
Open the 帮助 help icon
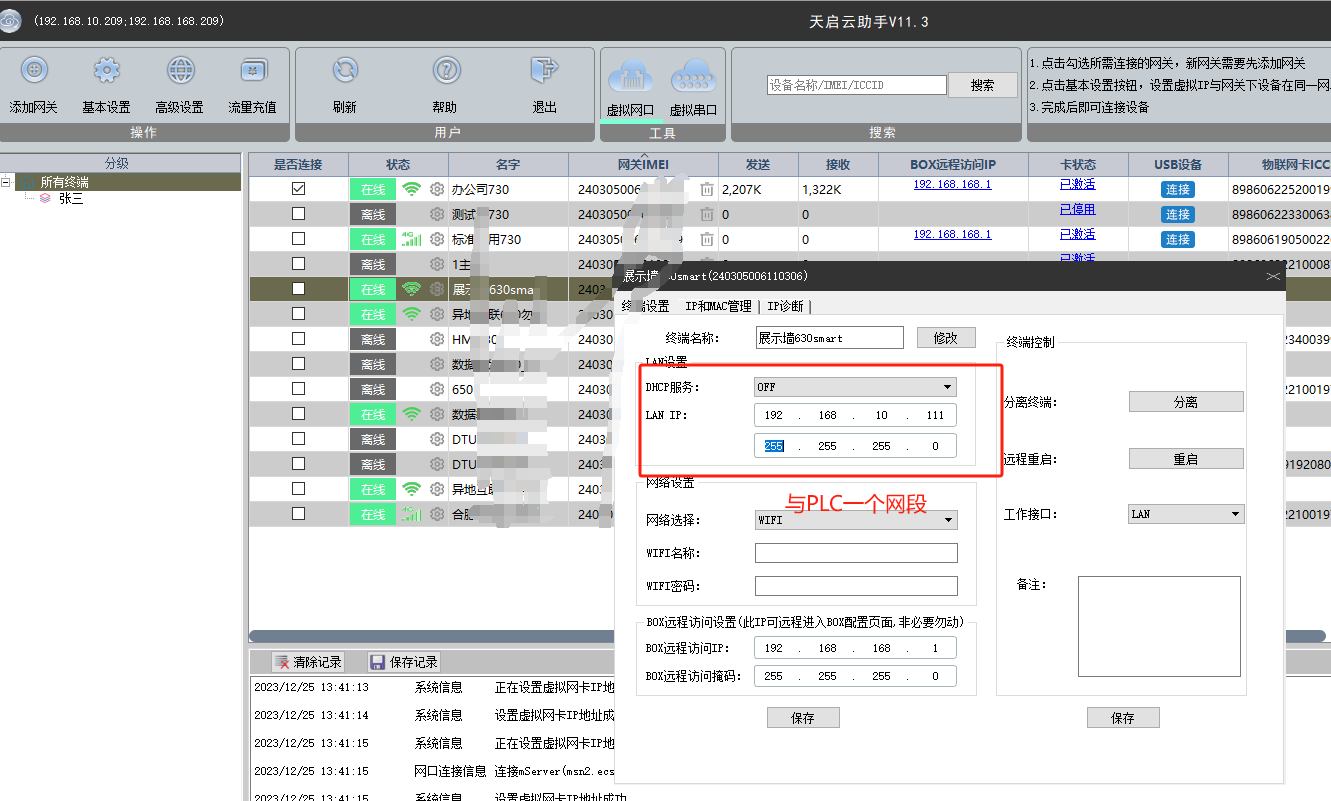(445, 70)
